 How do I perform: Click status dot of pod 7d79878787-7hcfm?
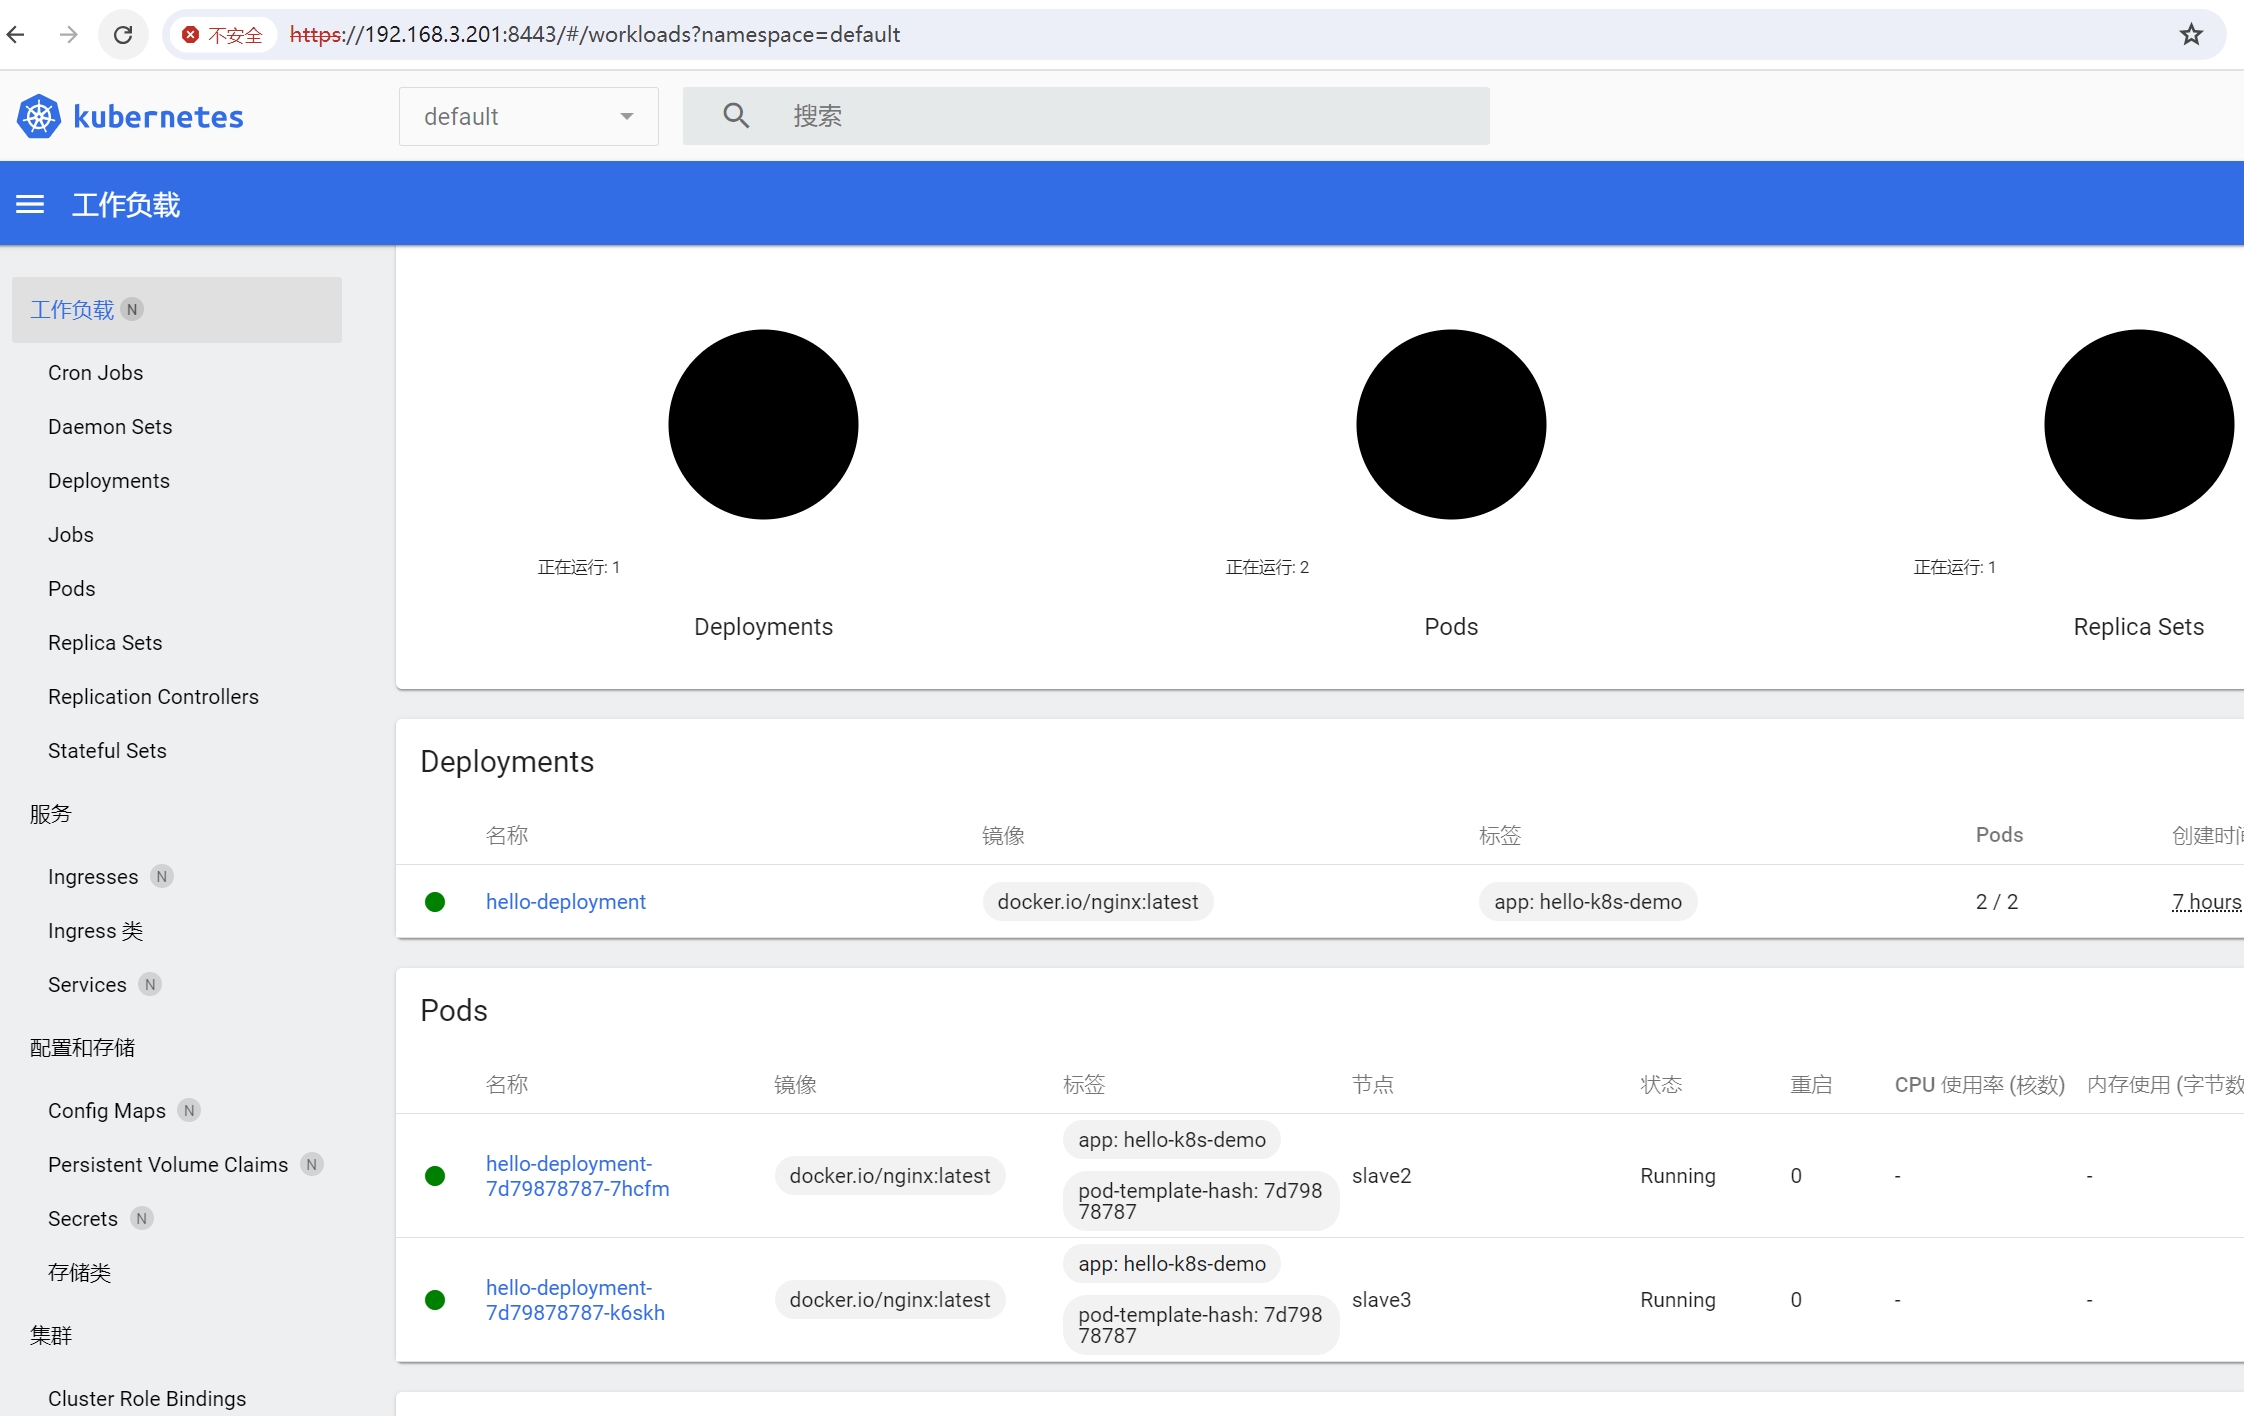tap(435, 1176)
